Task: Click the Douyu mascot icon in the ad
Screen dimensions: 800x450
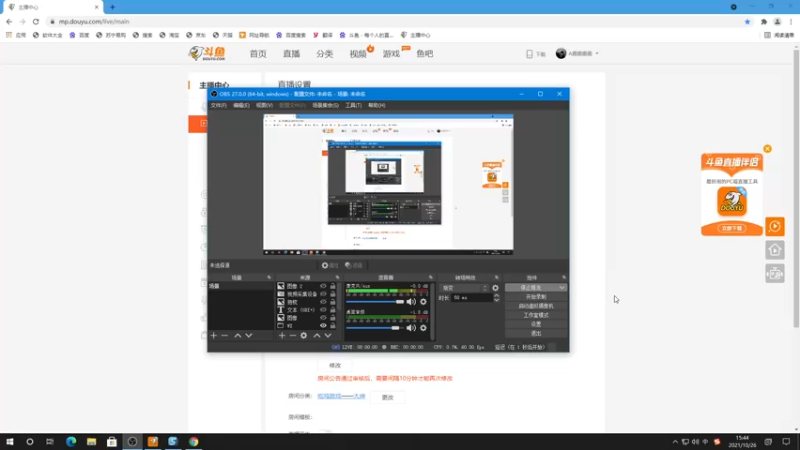Action: pyautogui.click(x=732, y=201)
